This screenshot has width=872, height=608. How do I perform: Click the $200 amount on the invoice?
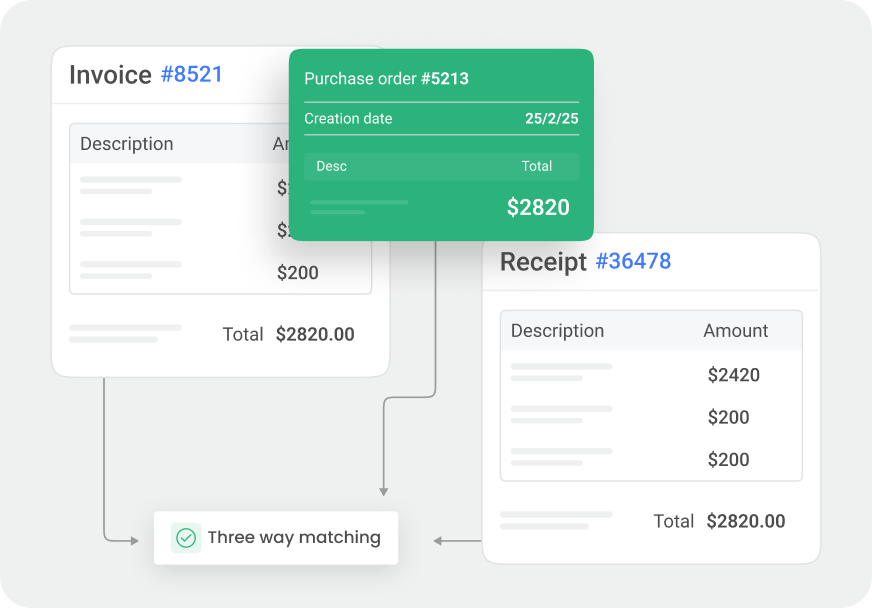click(x=297, y=272)
